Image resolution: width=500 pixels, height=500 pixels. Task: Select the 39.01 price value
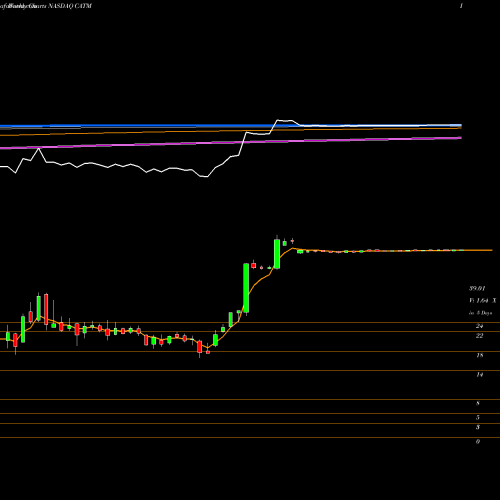[477, 288]
